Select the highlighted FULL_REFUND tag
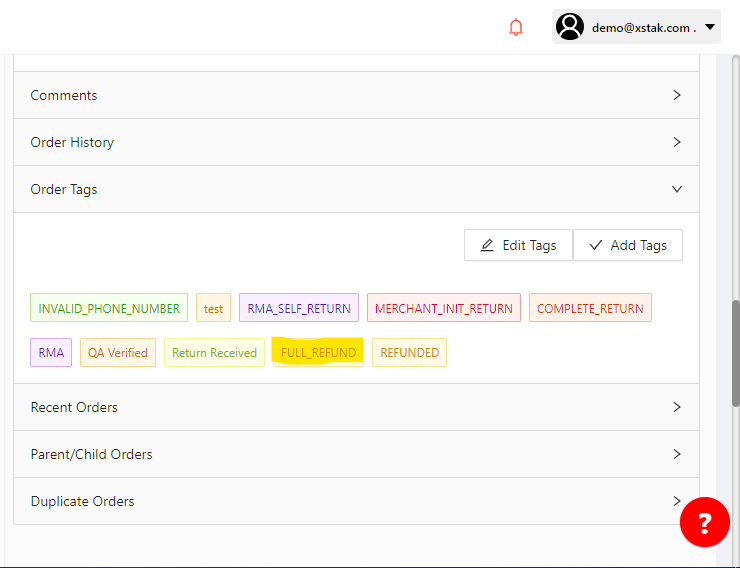740x568 pixels. point(318,353)
